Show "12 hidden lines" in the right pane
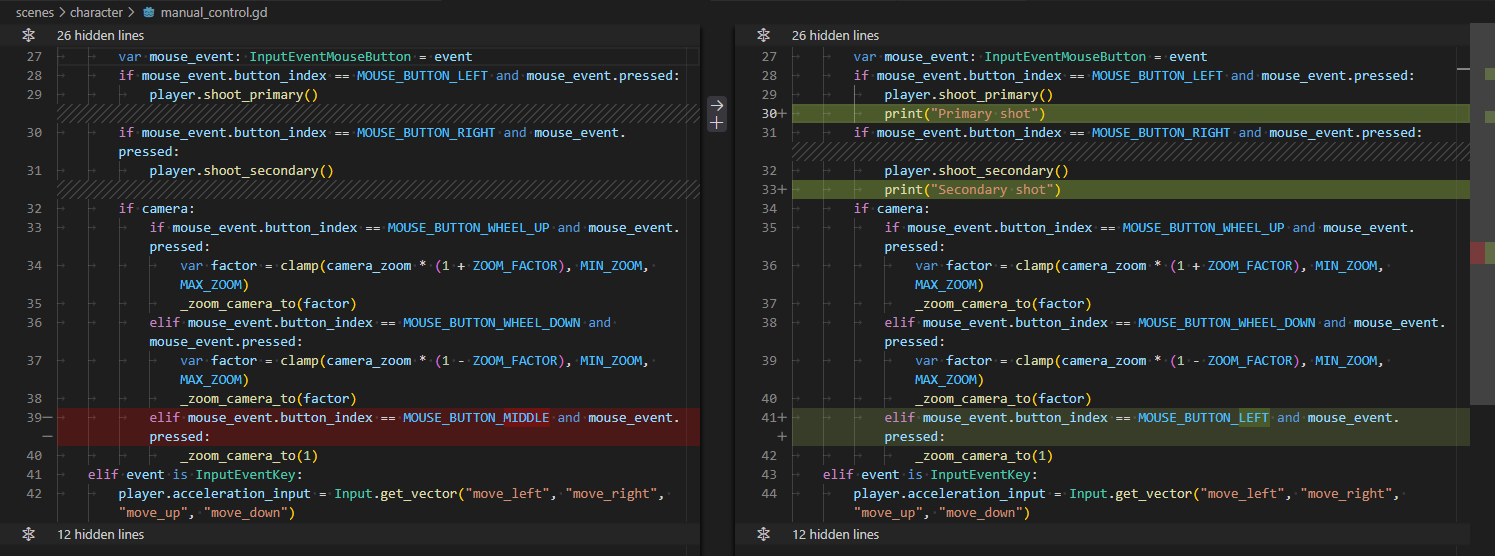Image resolution: width=1495 pixels, height=556 pixels. coord(835,534)
